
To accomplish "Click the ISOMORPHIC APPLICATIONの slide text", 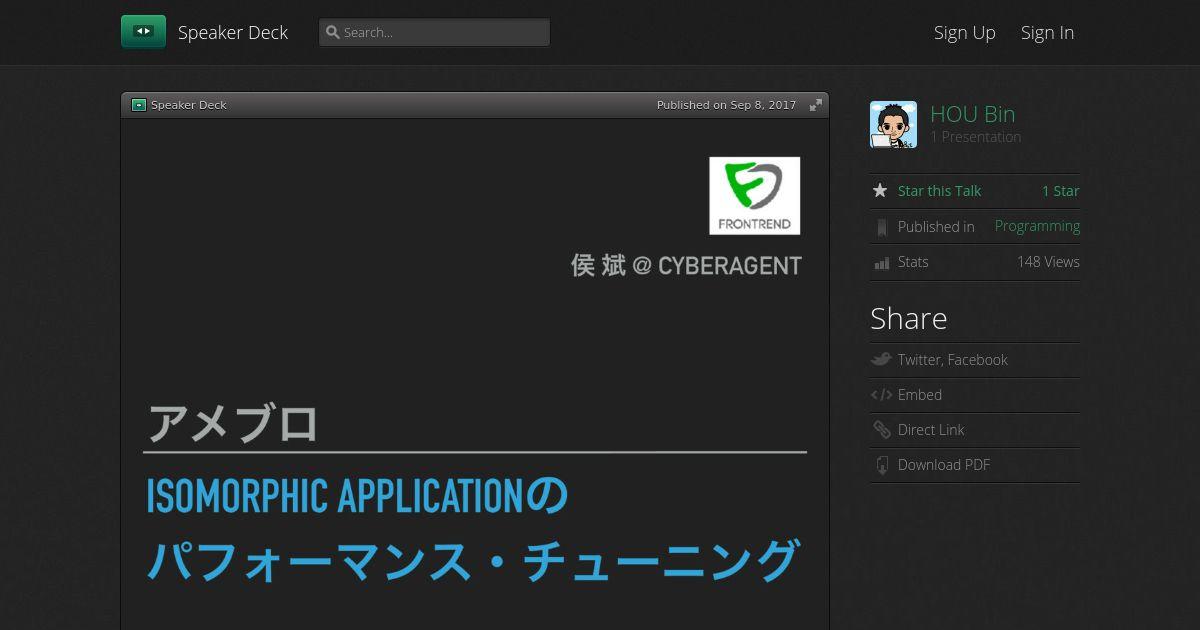I will (357, 496).
